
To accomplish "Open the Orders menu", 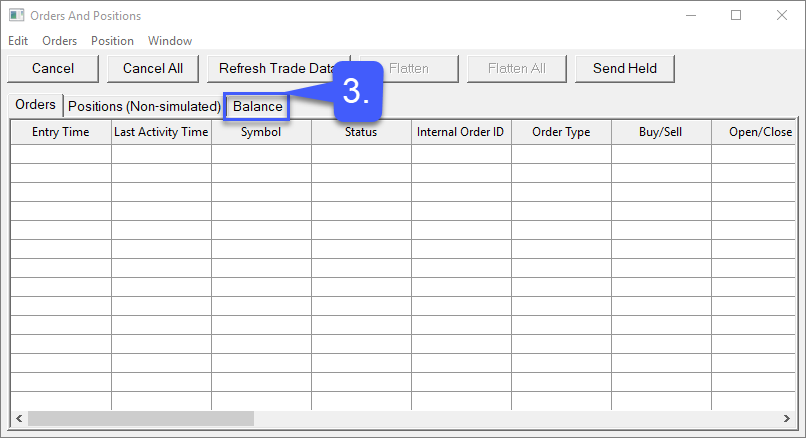I will 60,41.
